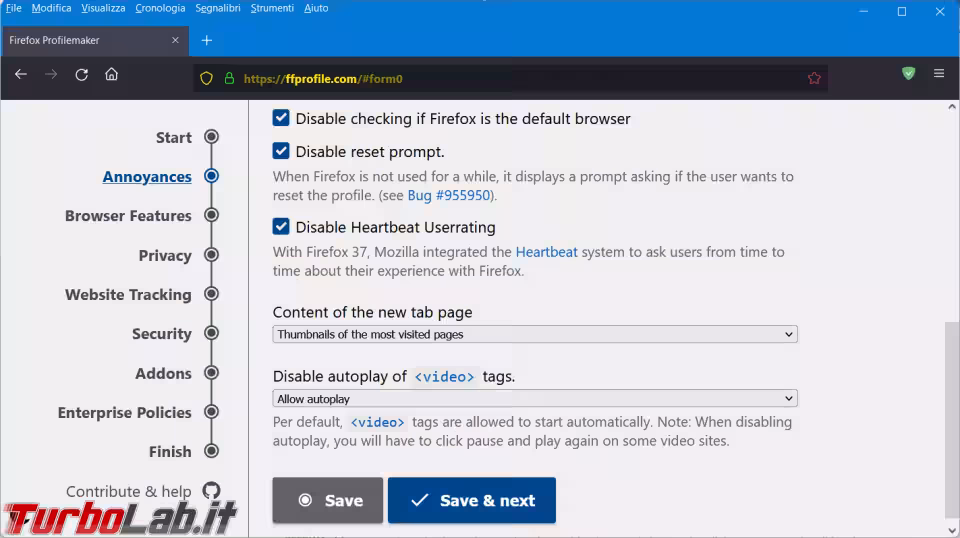Open the Visualizza menu
This screenshot has width=960, height=538.
coord(103,8)
